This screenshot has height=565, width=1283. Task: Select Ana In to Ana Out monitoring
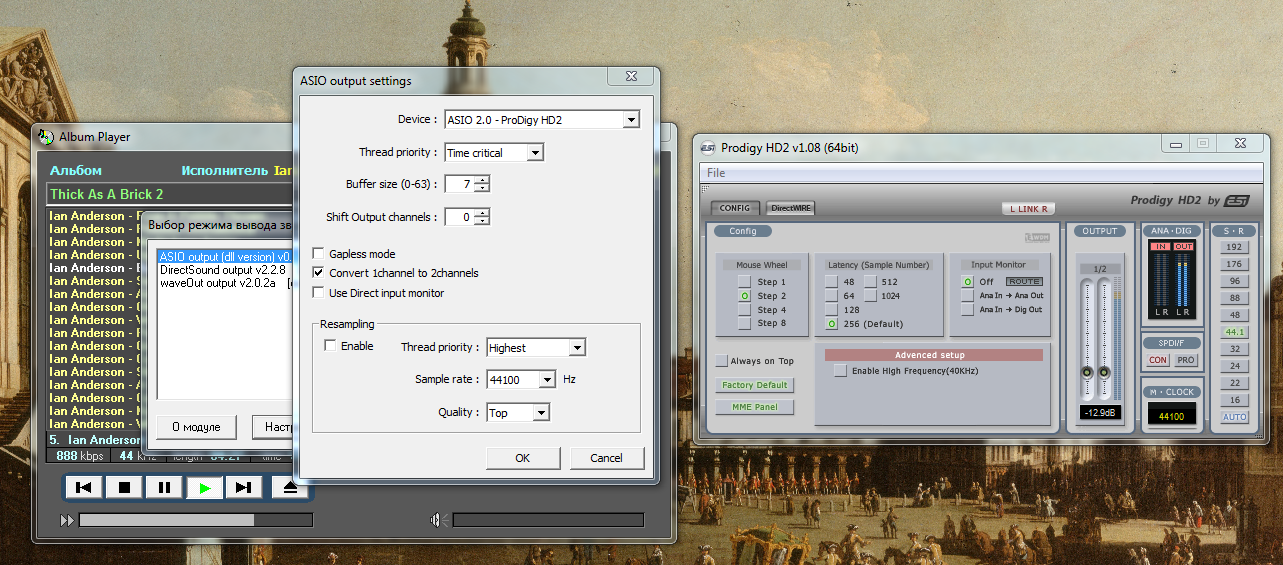click(x=967, y=296)
